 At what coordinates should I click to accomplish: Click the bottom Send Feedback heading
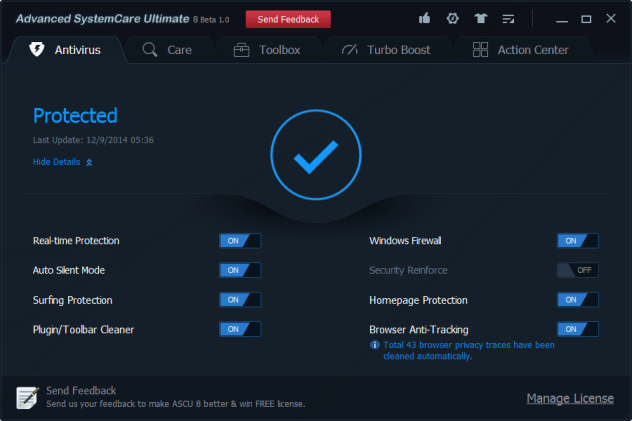click(81, 390)
